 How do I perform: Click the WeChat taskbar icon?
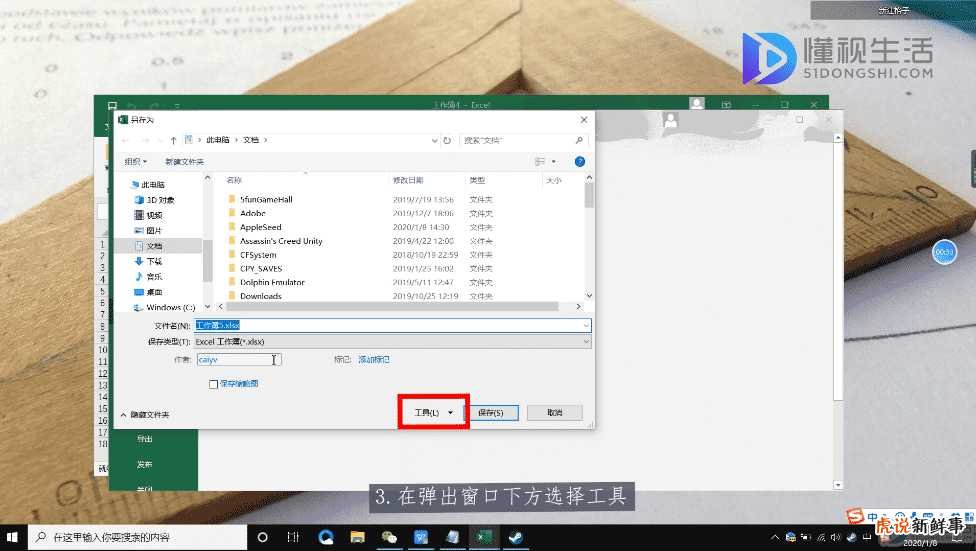point(390,537)
